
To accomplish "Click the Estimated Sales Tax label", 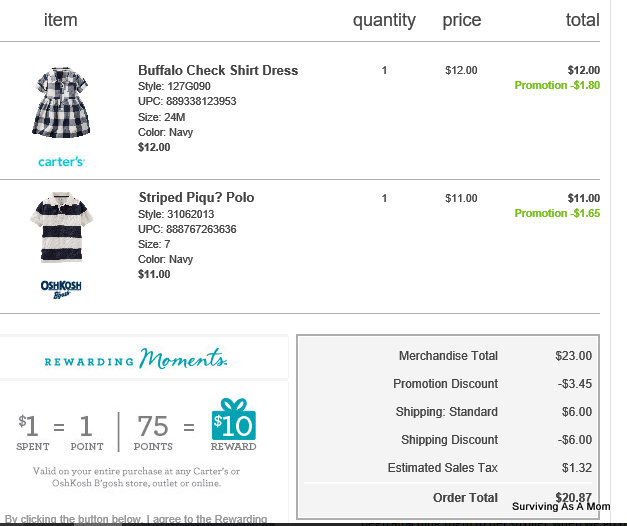I will coord(442,468).
